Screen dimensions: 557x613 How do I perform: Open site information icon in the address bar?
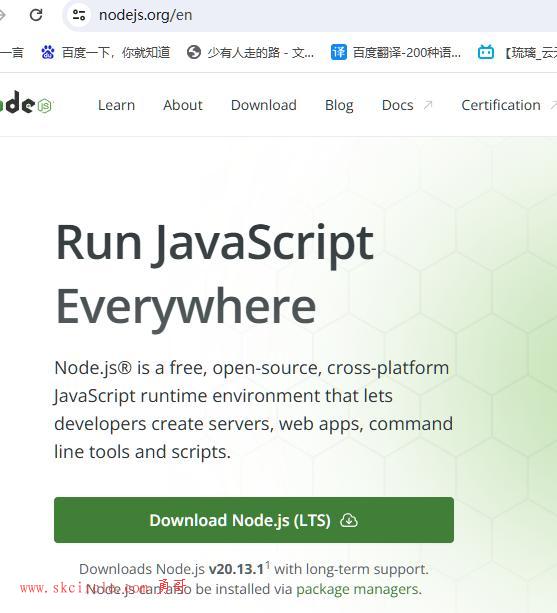tap(79, 15)
